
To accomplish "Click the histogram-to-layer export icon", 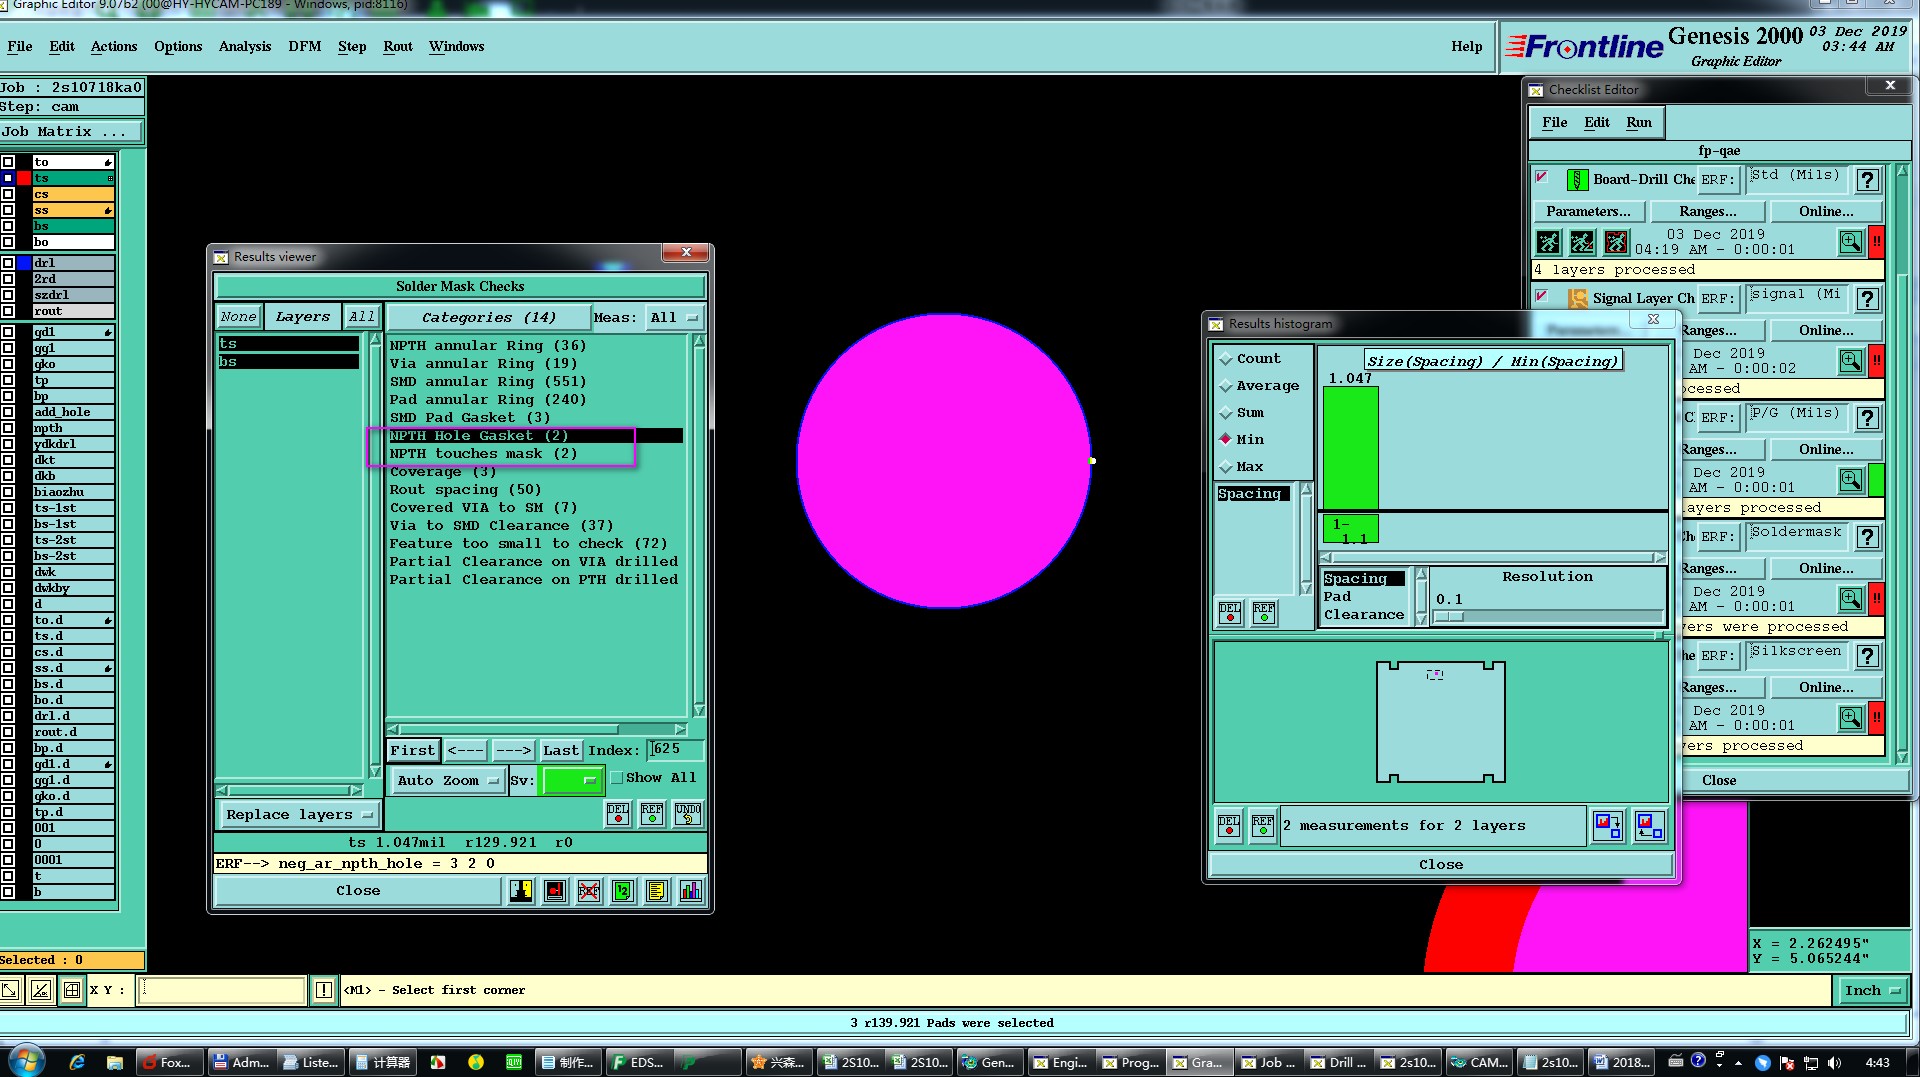I will pos(1607,825).
